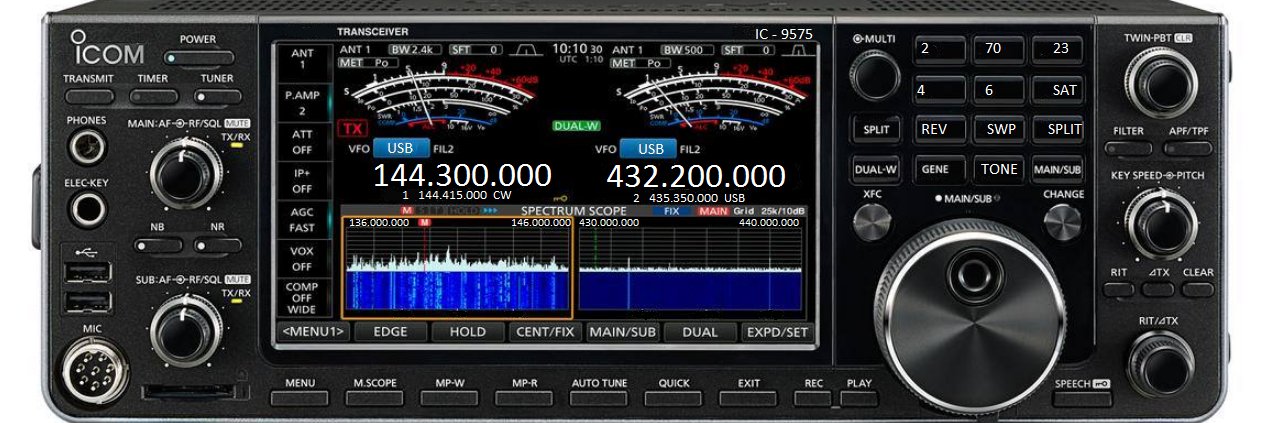Open the BW 500 bandwidth field
The height and width of the screenshot is (423, 1269).
coord(686,49)
